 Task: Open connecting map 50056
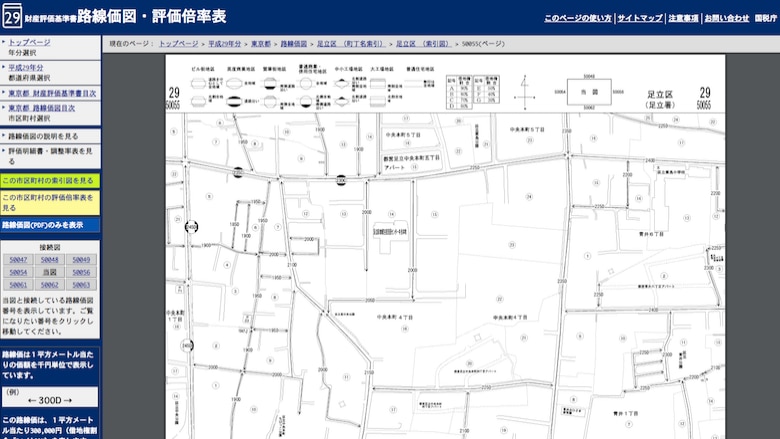81,272
